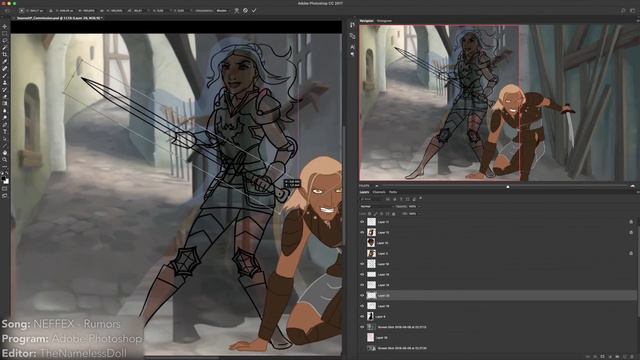Open the Bicubic interpolation dropdown
The image size is (640, 360).
point(222,11)
